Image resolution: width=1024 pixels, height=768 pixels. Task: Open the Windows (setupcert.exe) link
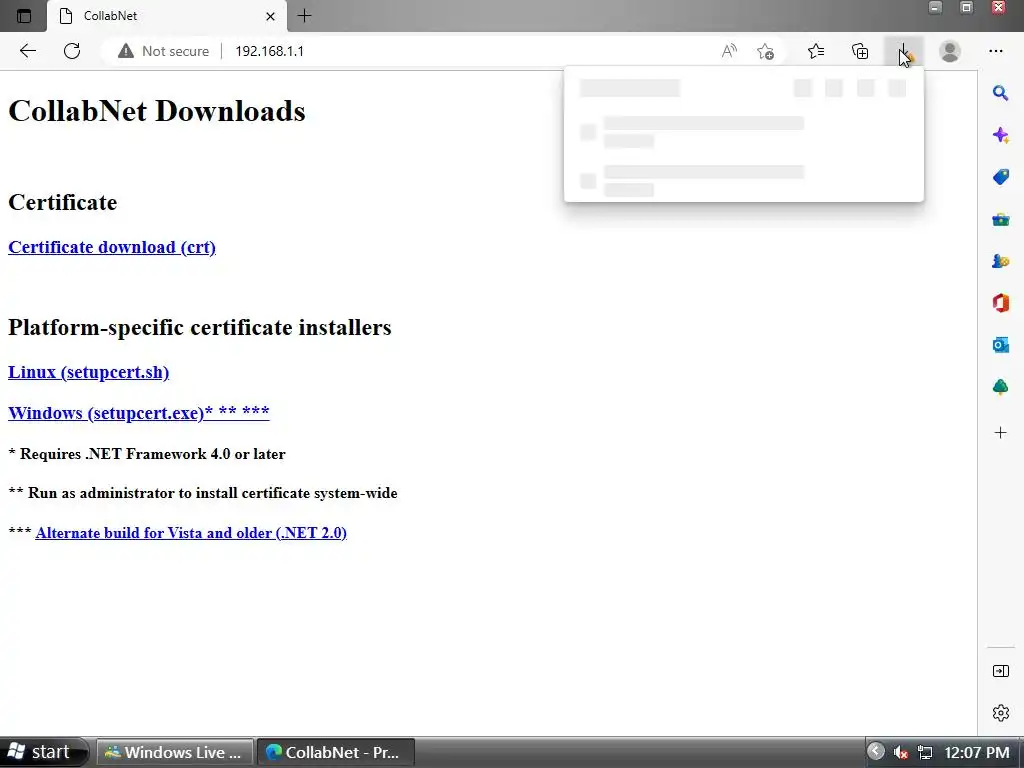138,413
